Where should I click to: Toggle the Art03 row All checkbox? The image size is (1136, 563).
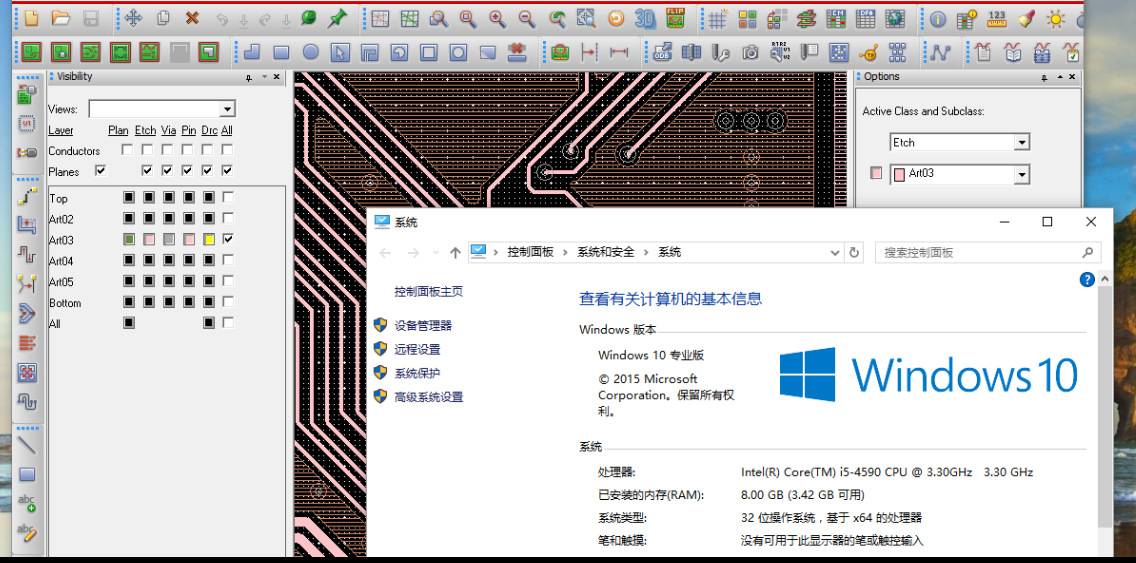pyautogui.click(x=228, y=238)
